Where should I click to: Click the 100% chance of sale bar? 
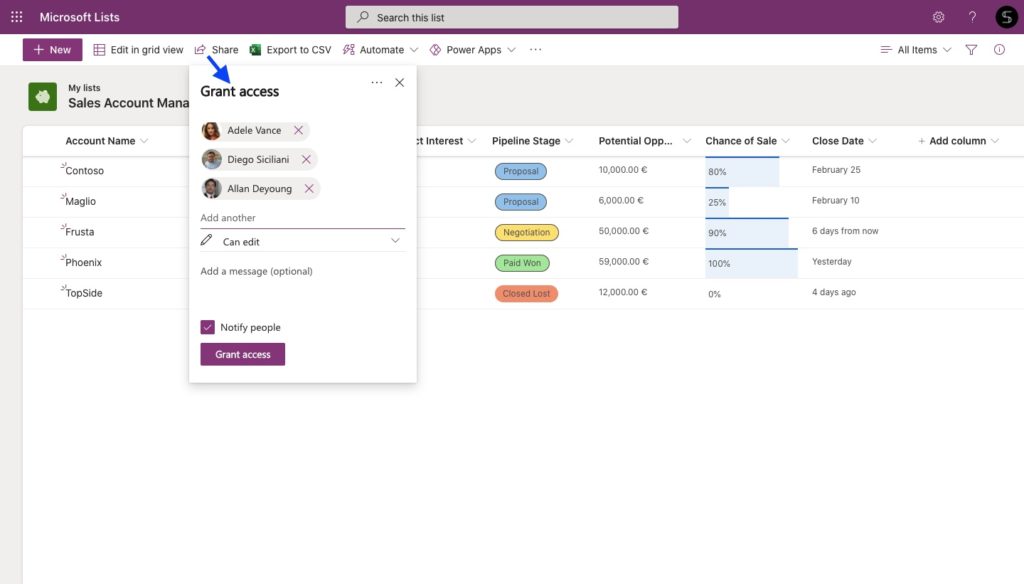coord(751,263)
